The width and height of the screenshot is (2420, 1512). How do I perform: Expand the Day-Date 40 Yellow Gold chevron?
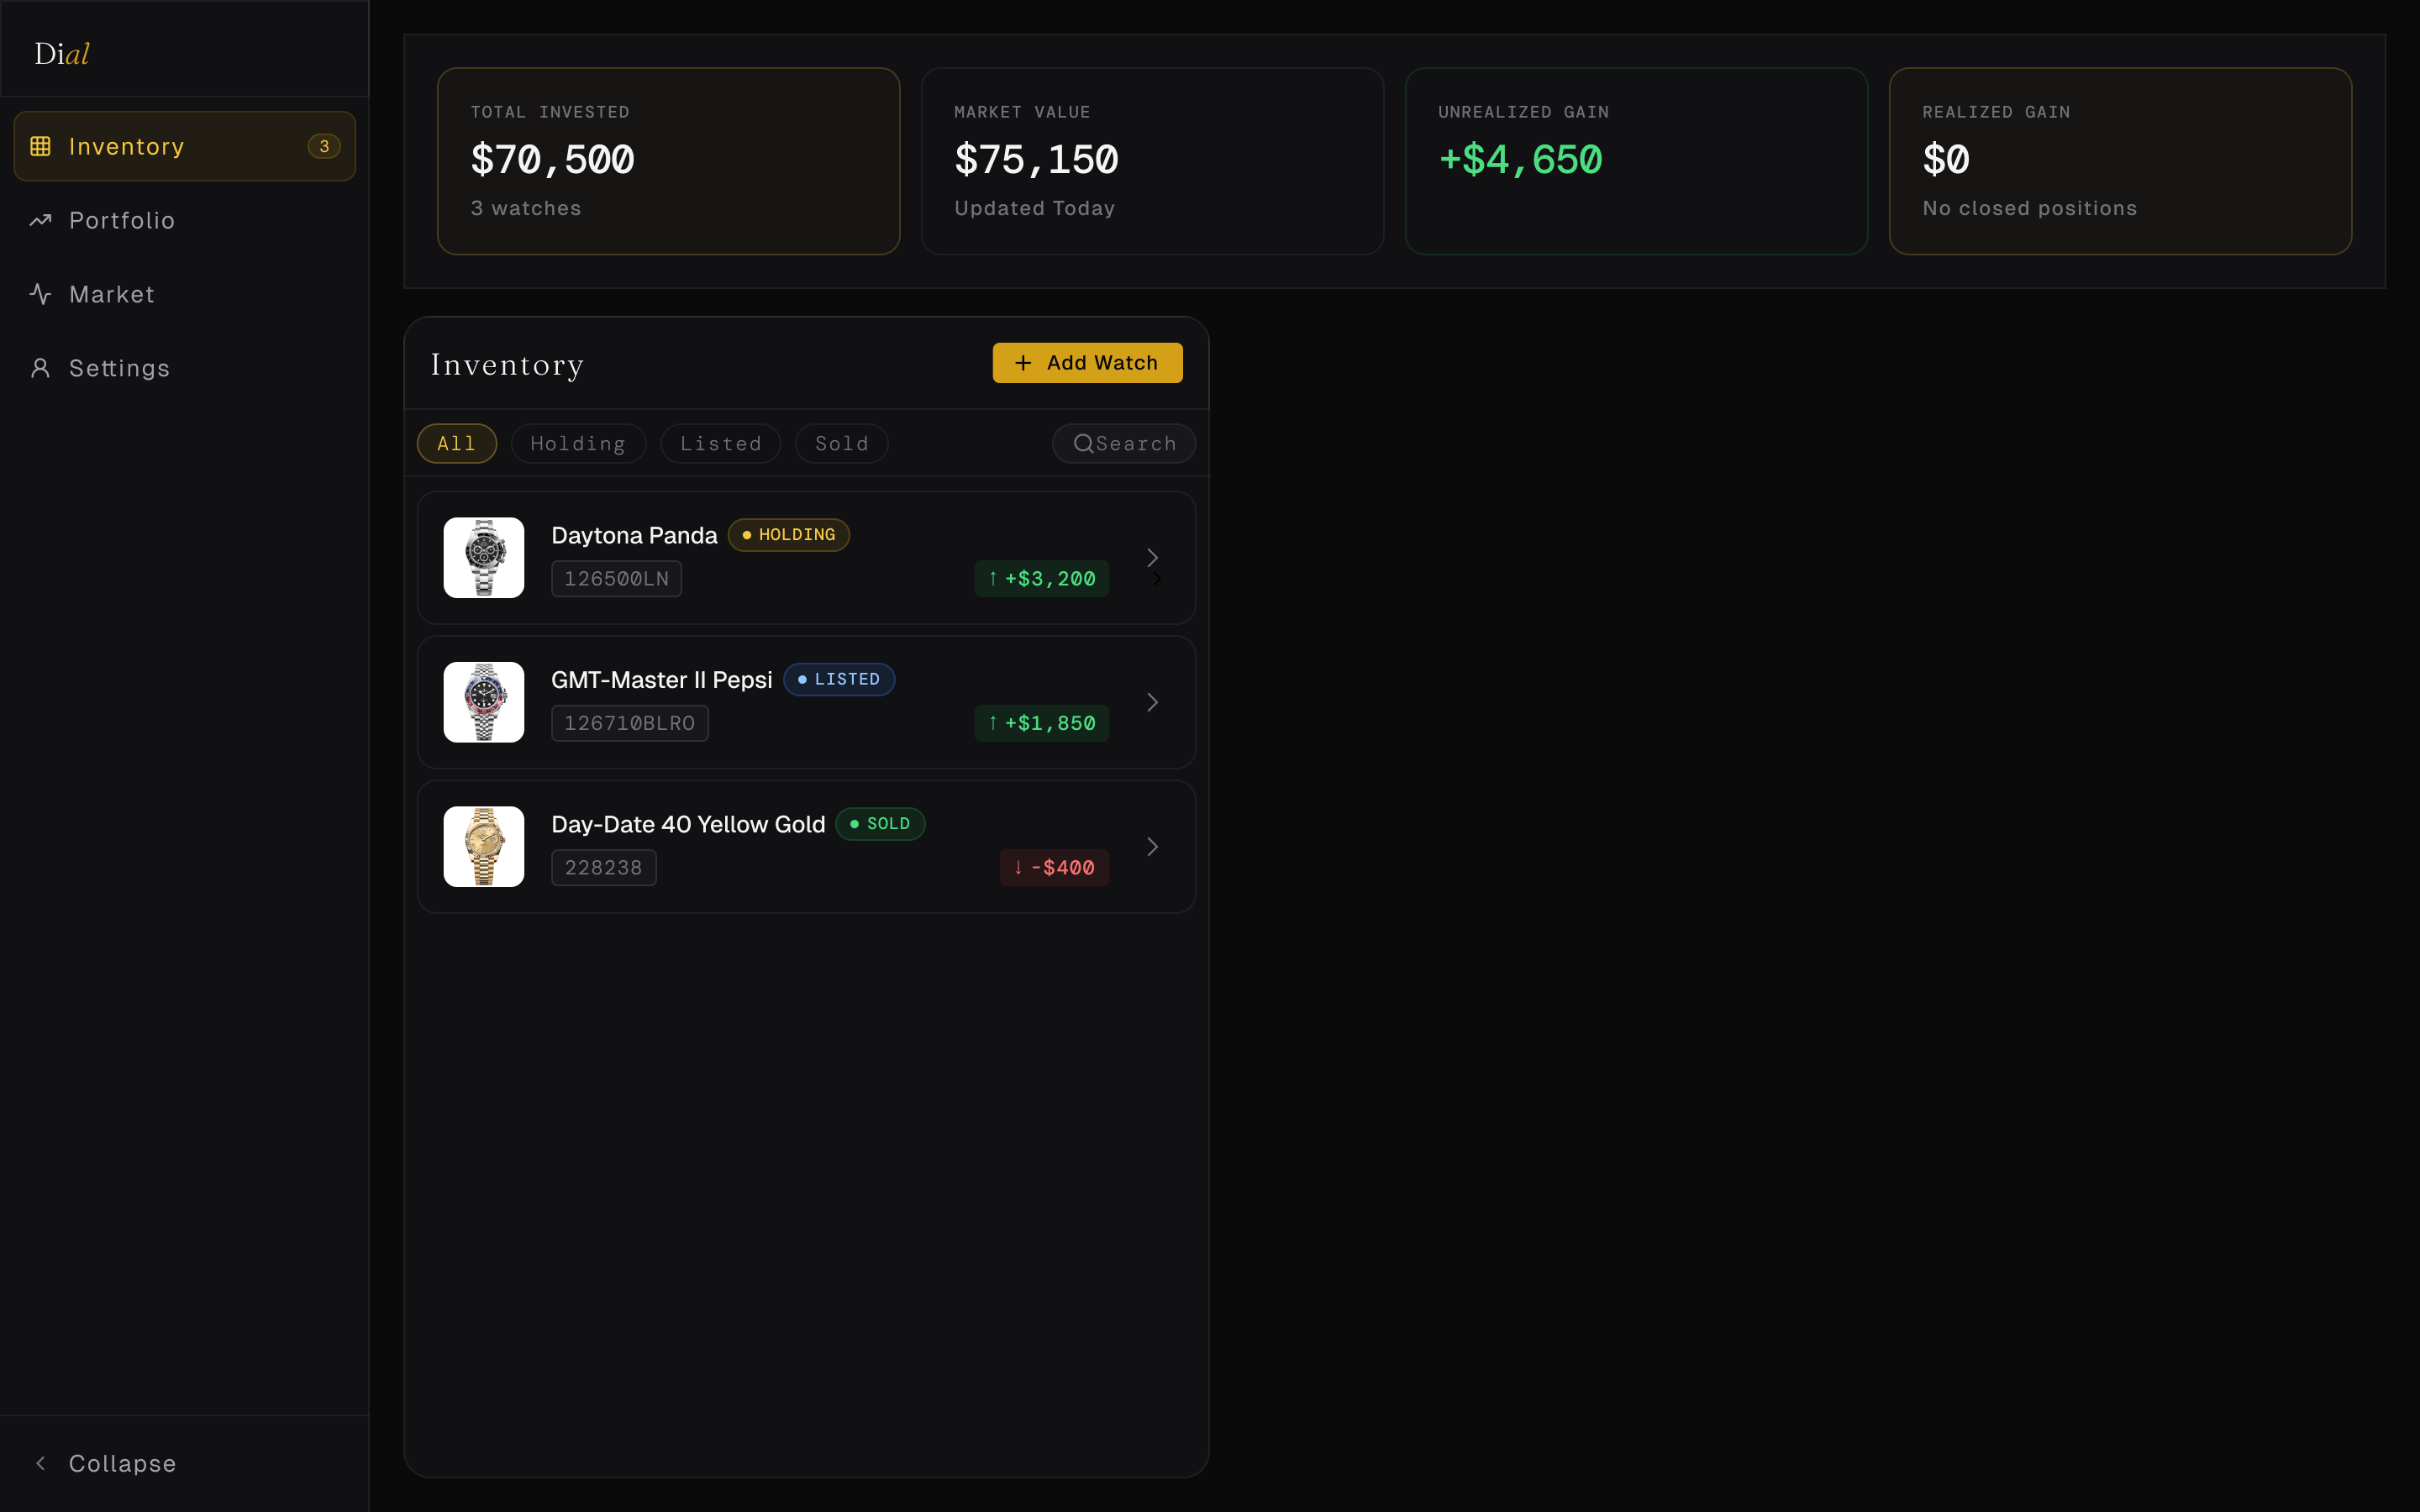(x=1152, y=847)
